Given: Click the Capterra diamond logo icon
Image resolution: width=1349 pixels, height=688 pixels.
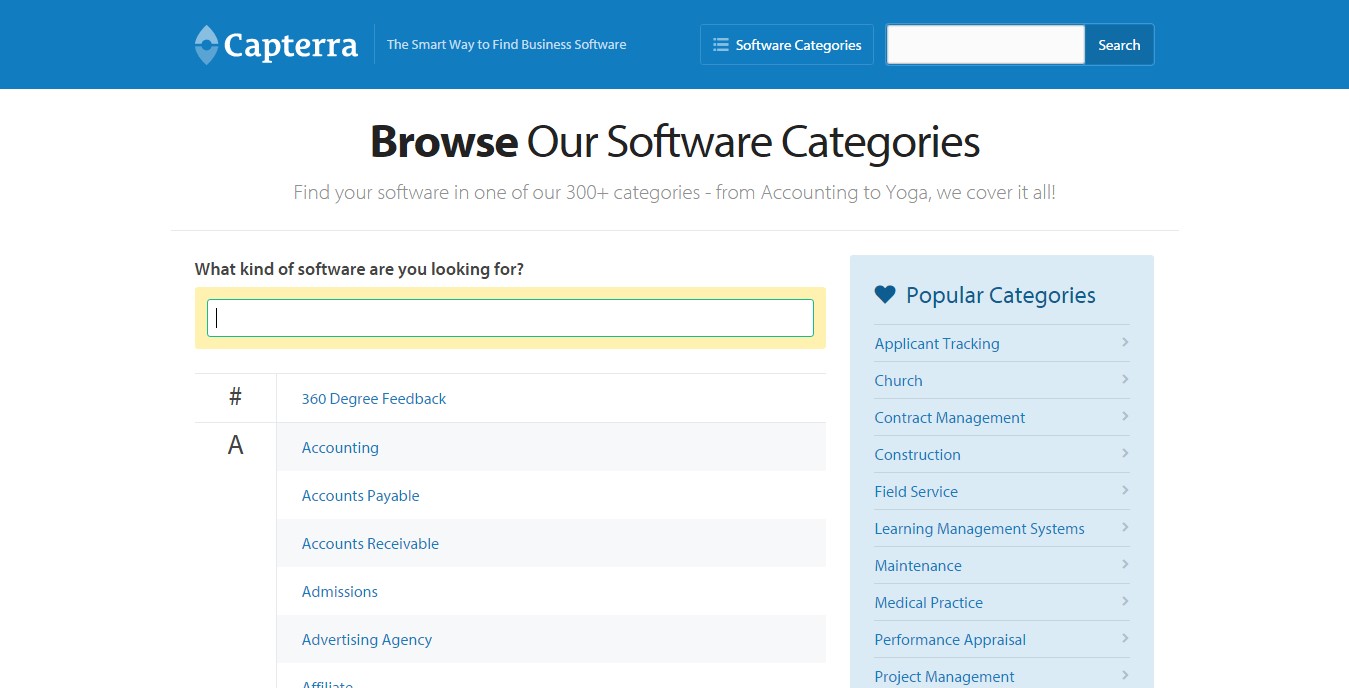Looking at the screenshot, I should tap(205, 44).
